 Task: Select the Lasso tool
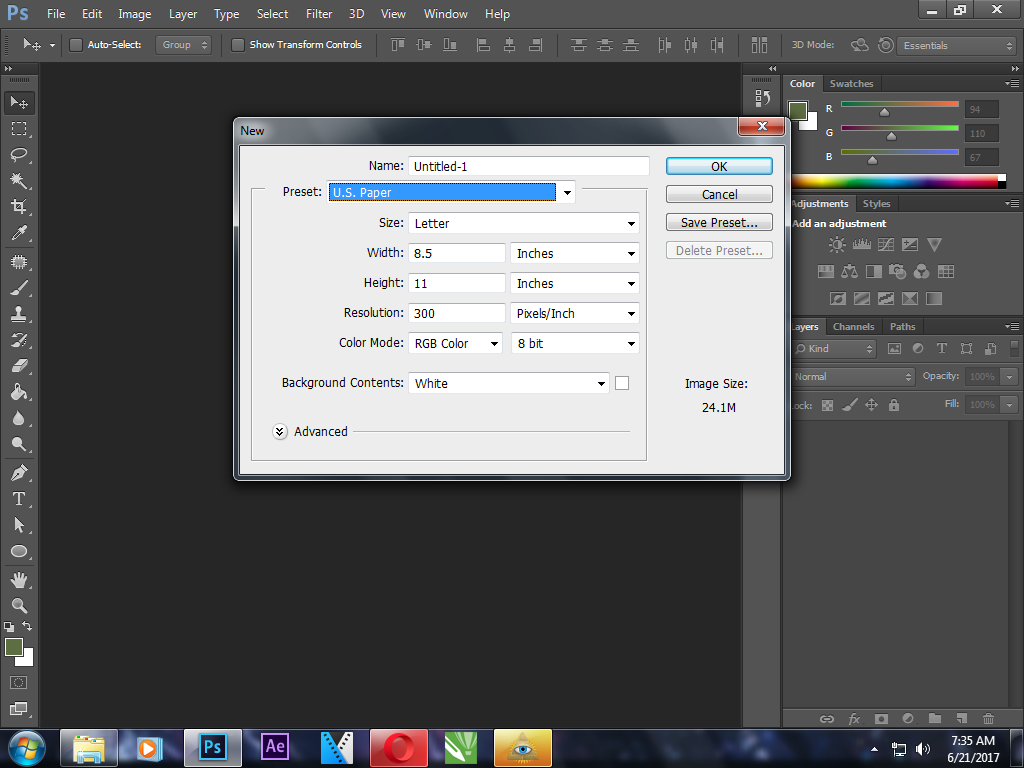(19, 155)
